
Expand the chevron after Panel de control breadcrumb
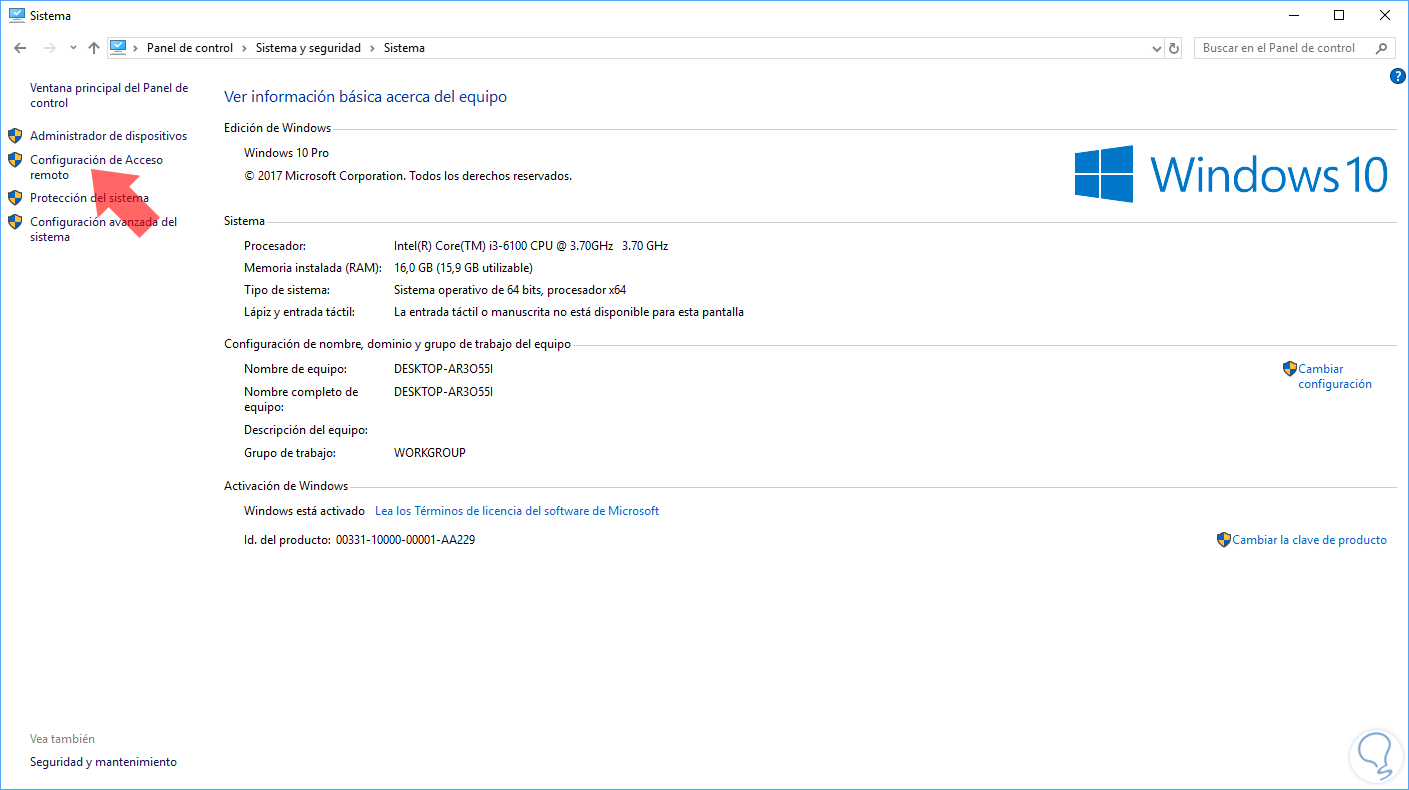[x=244, y=48]
